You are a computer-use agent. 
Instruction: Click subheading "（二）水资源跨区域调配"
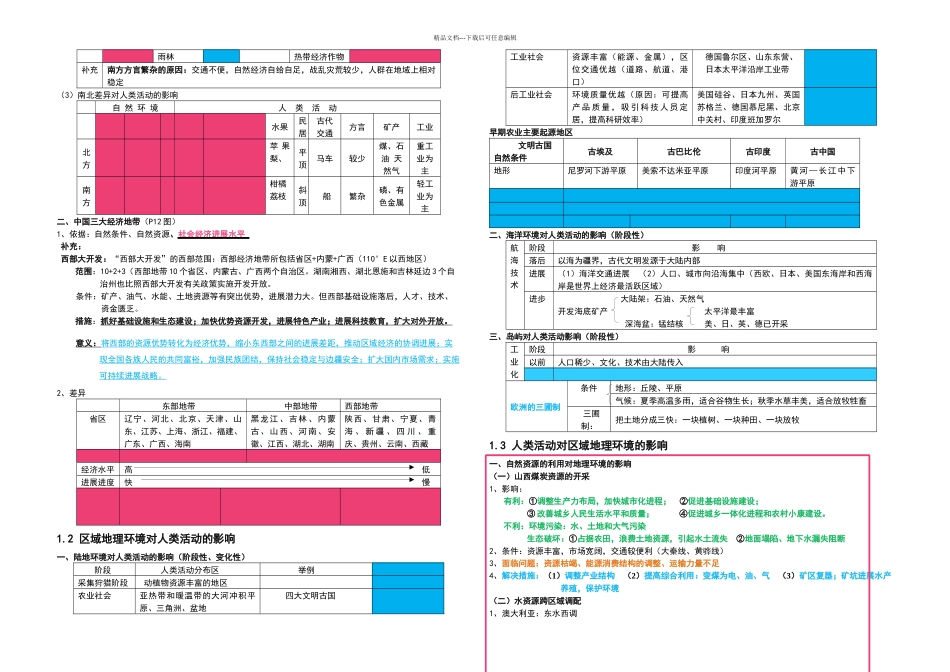tap(537, 600)
